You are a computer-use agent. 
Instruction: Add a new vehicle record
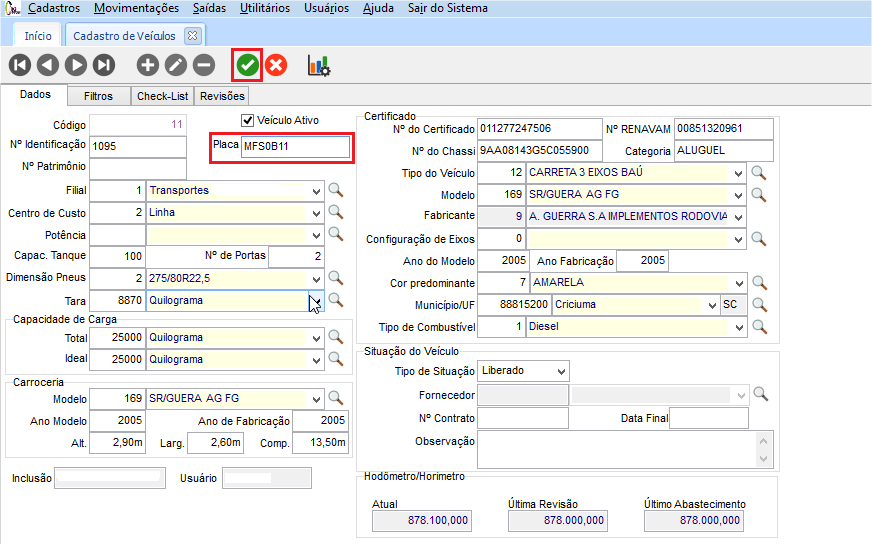click(x=148, y=66)
